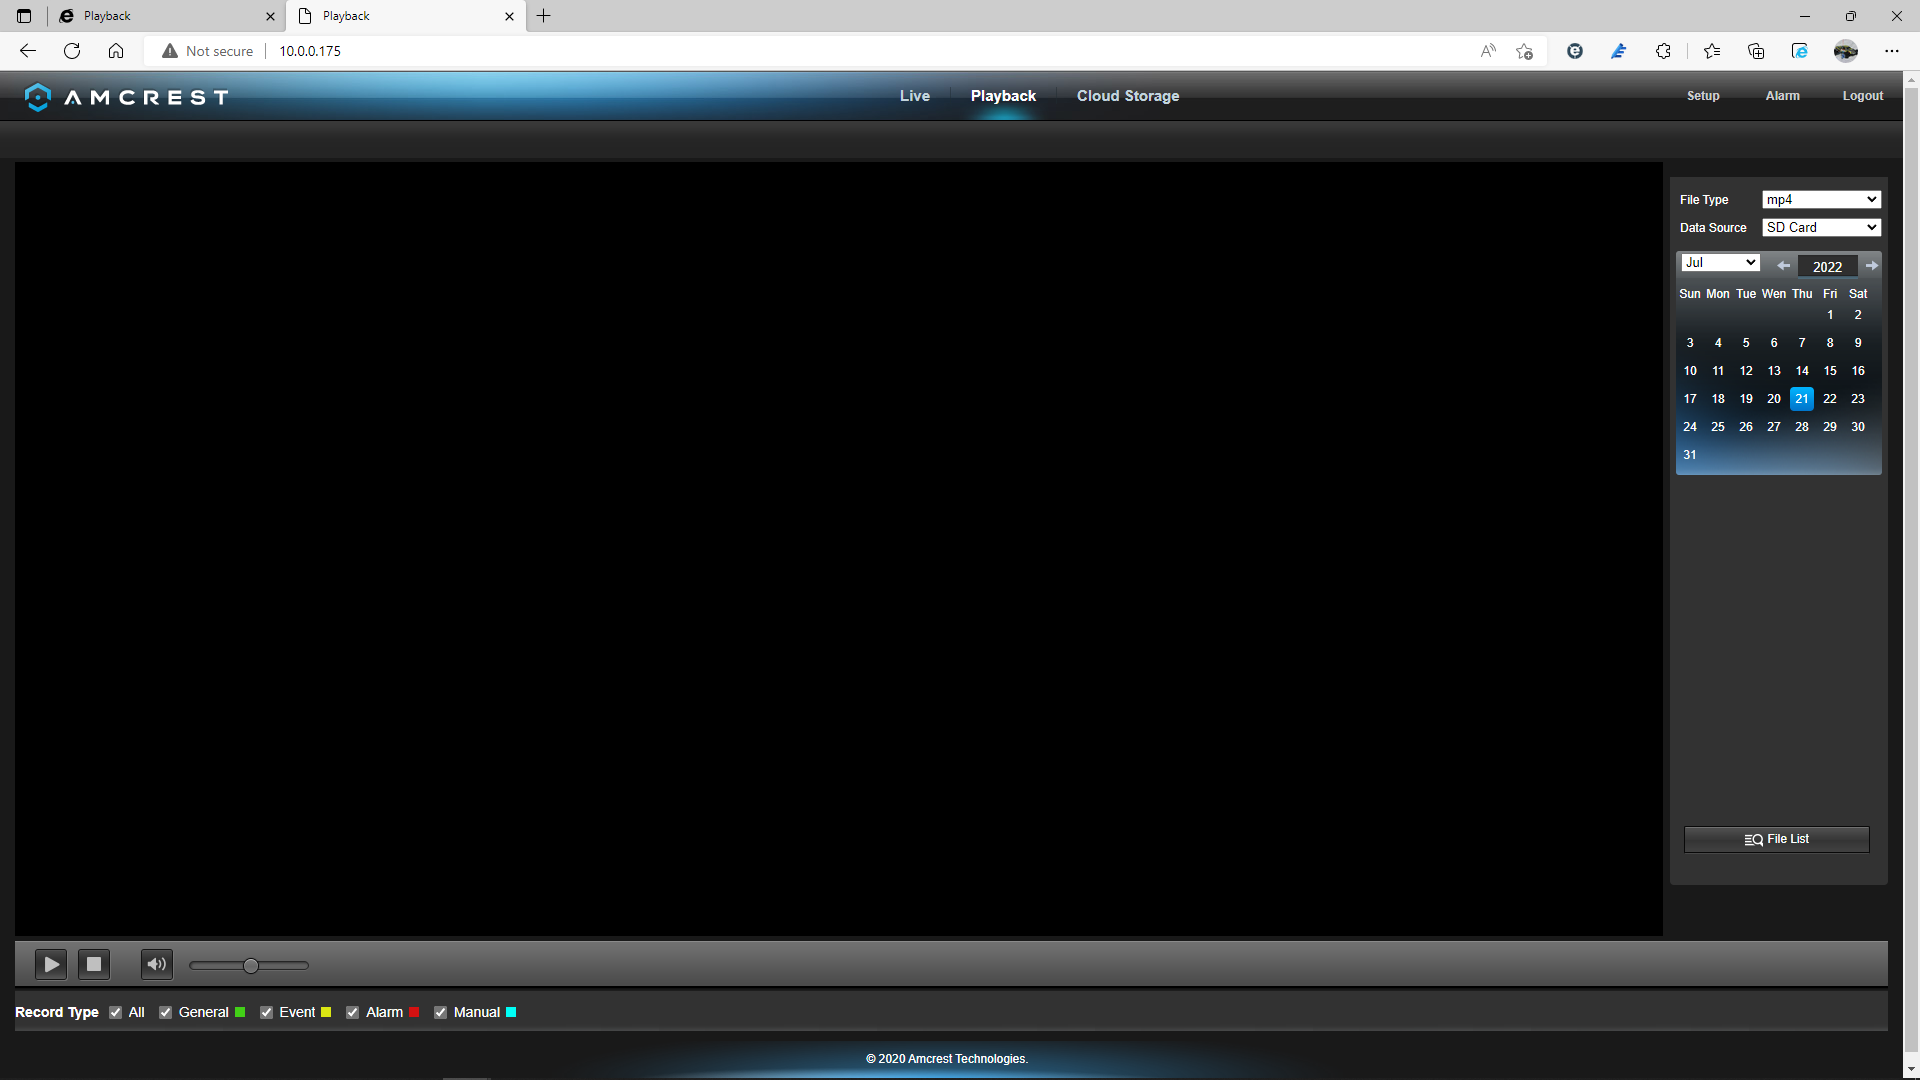The height and width of the screenshot is (1080, 1920).
Task: Open the browser profile avatar
Action: (x=1846, y=51)
